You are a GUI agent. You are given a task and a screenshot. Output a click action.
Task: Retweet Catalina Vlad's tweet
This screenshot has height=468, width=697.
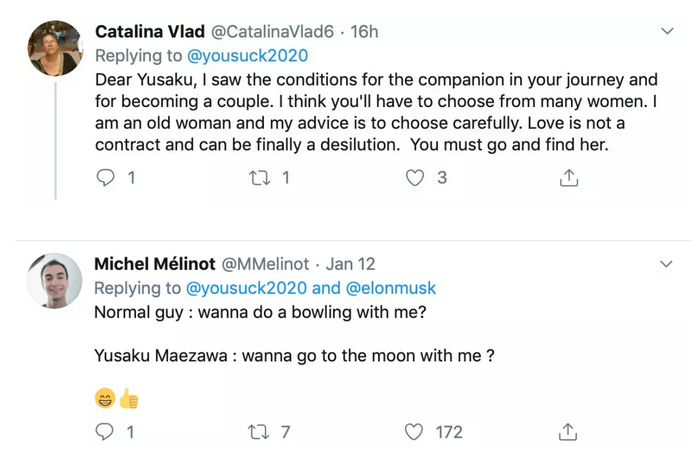click(260, 178)
